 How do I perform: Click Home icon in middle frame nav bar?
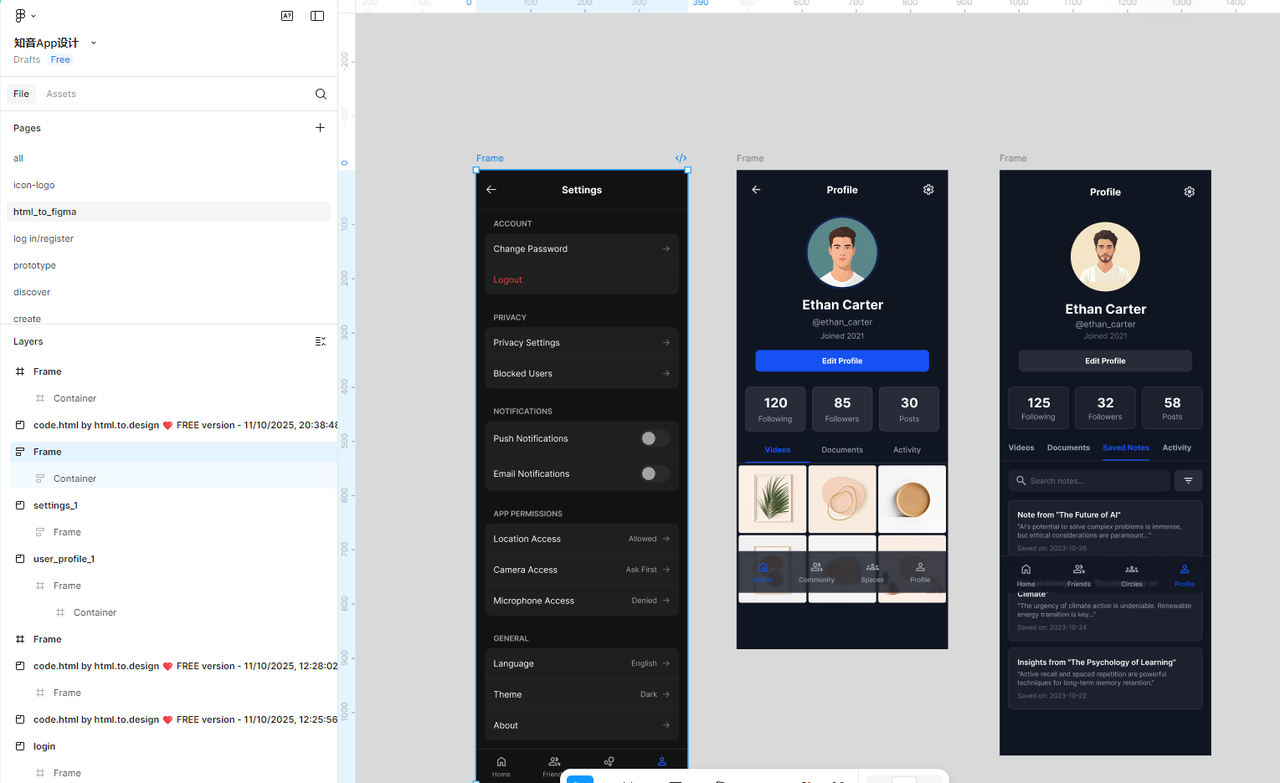point(763,567)
